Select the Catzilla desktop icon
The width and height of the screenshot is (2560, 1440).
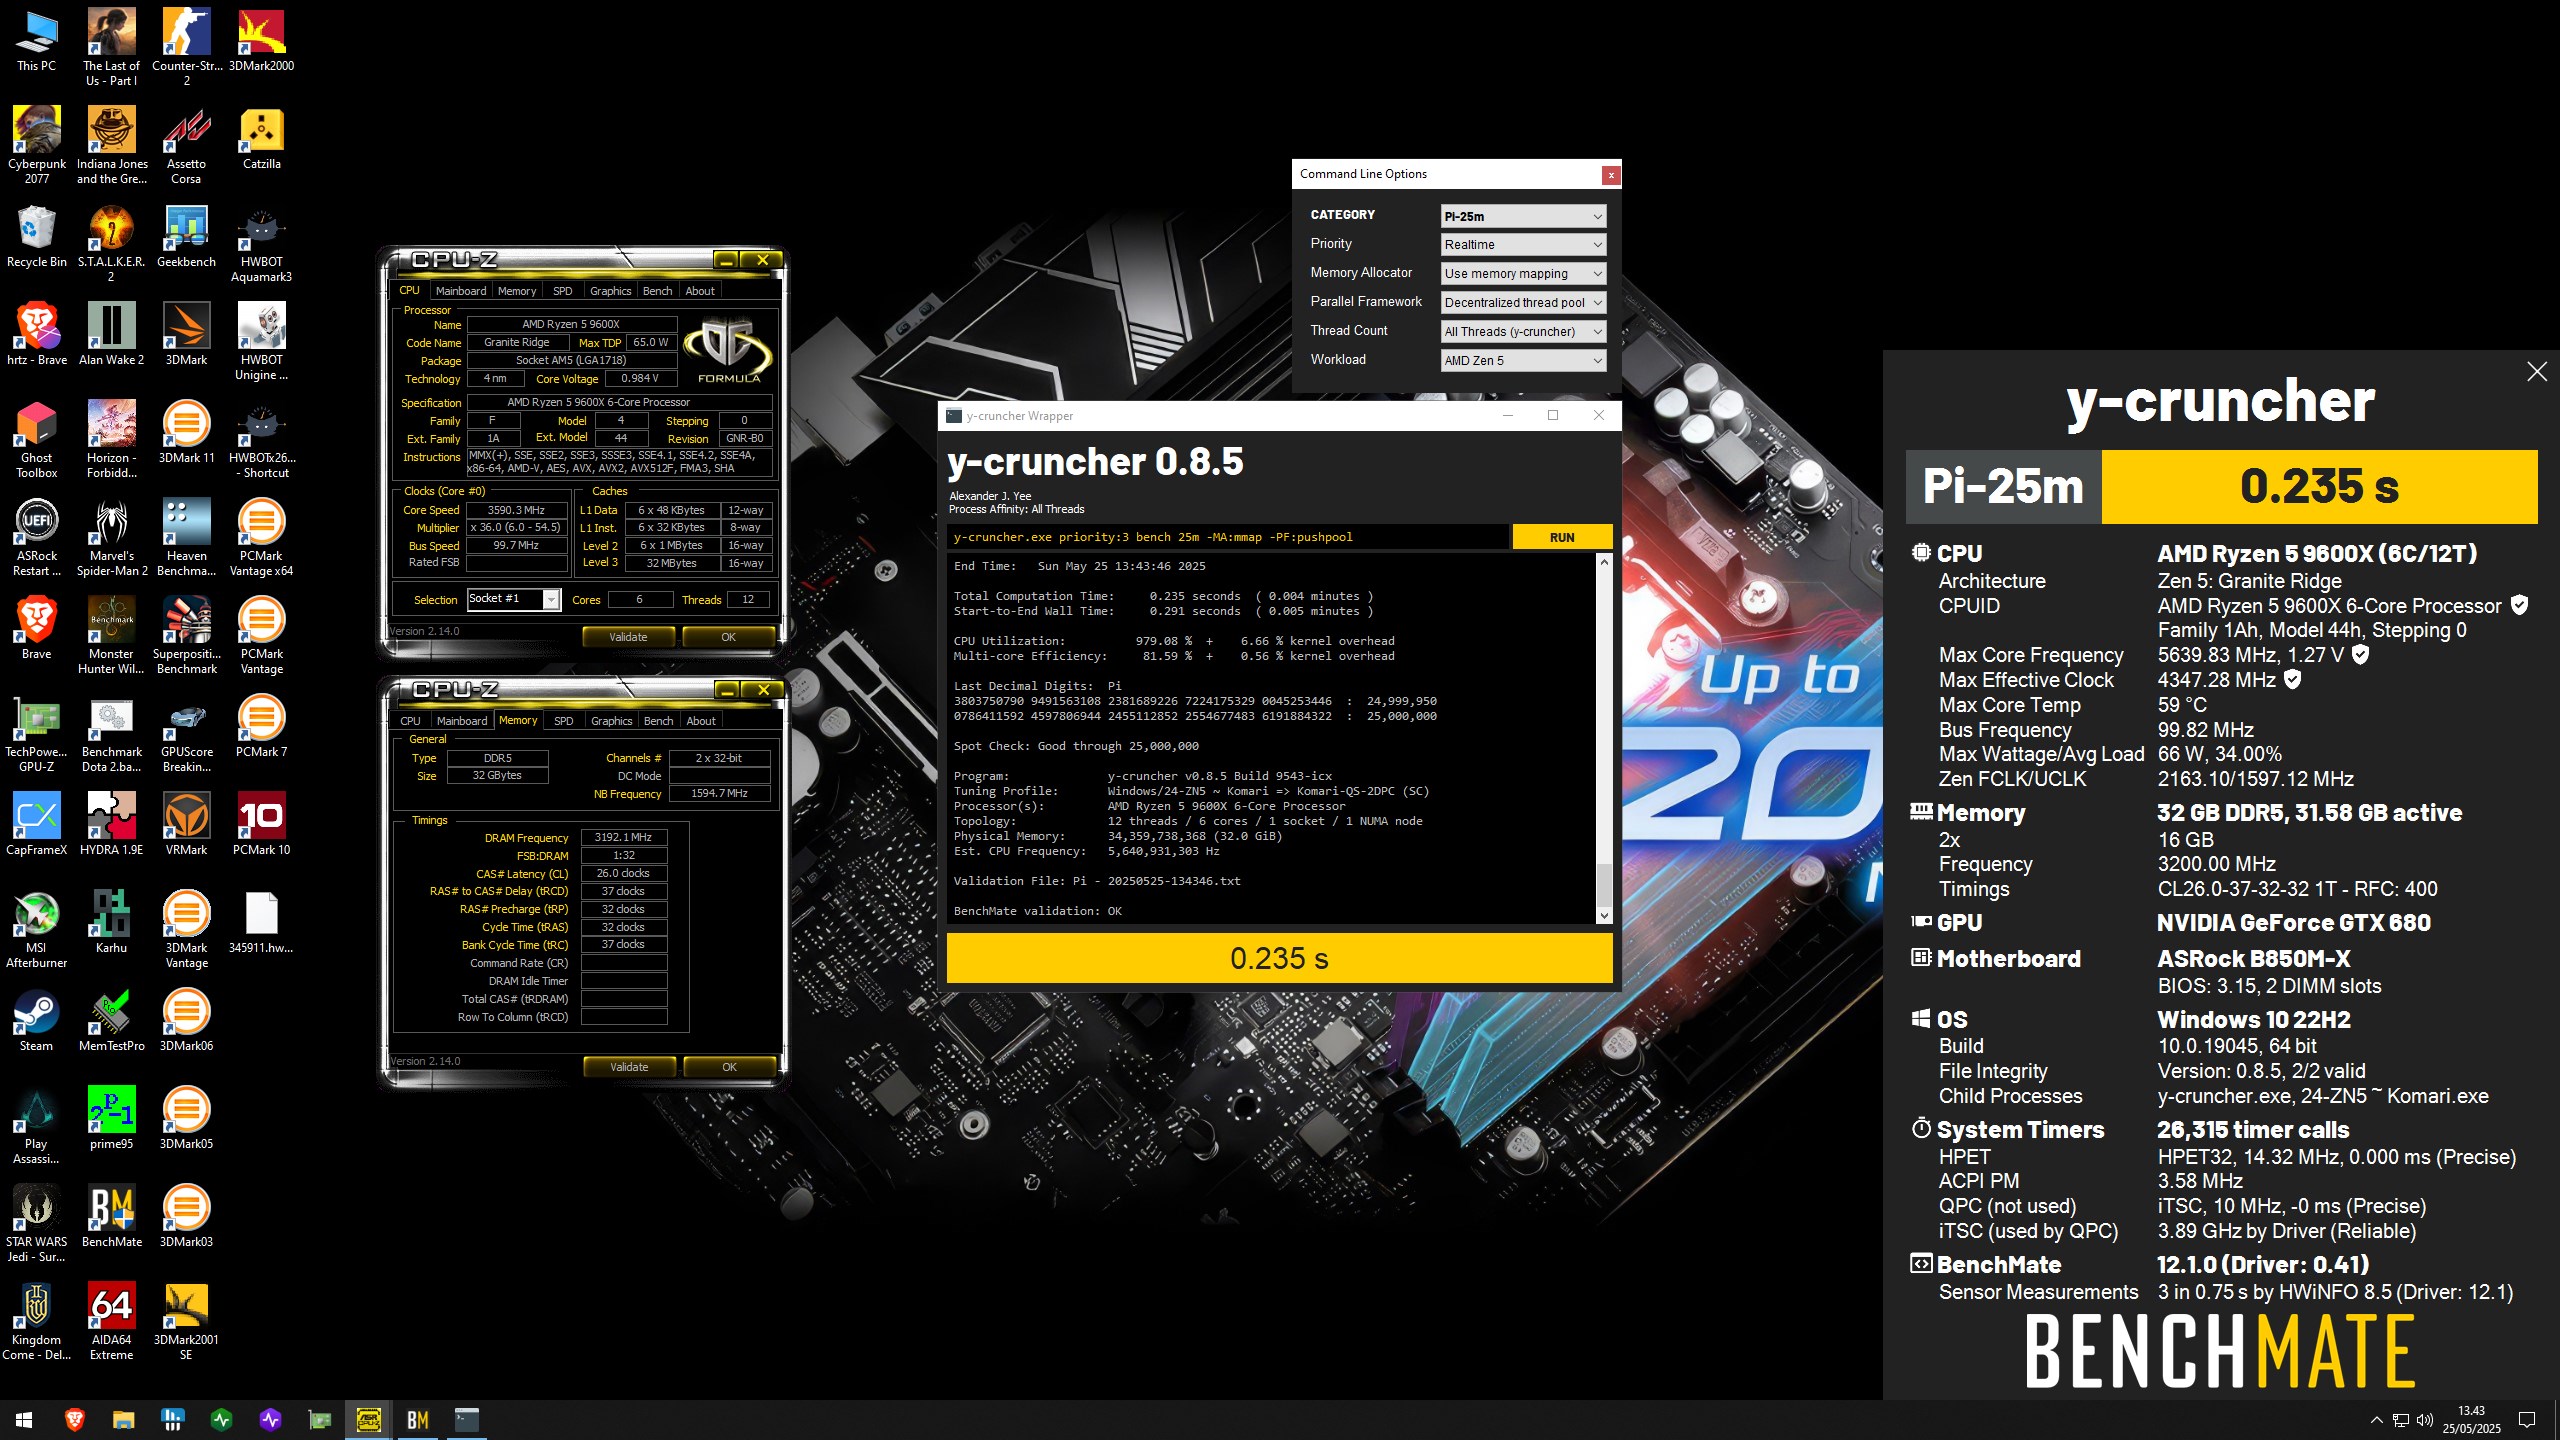[261, 140]
